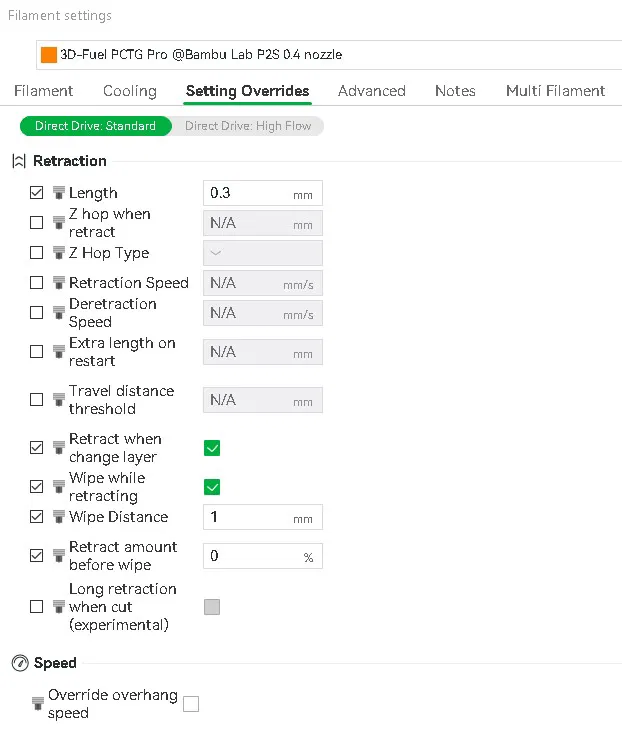Open the Multi Filament tab
The width and height of the screenshot is (622, 755).
point(555,91)
